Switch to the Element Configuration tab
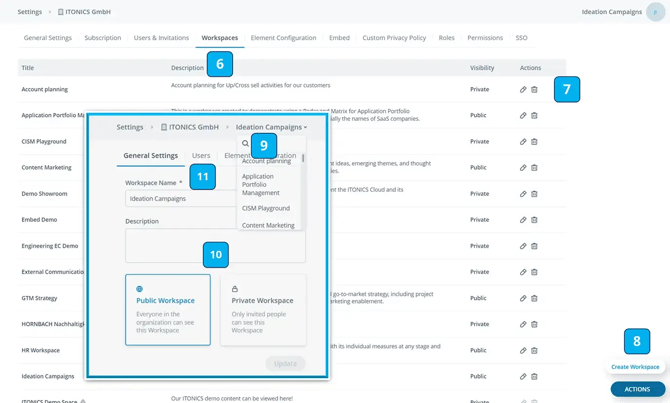 (x=283, y=38)
